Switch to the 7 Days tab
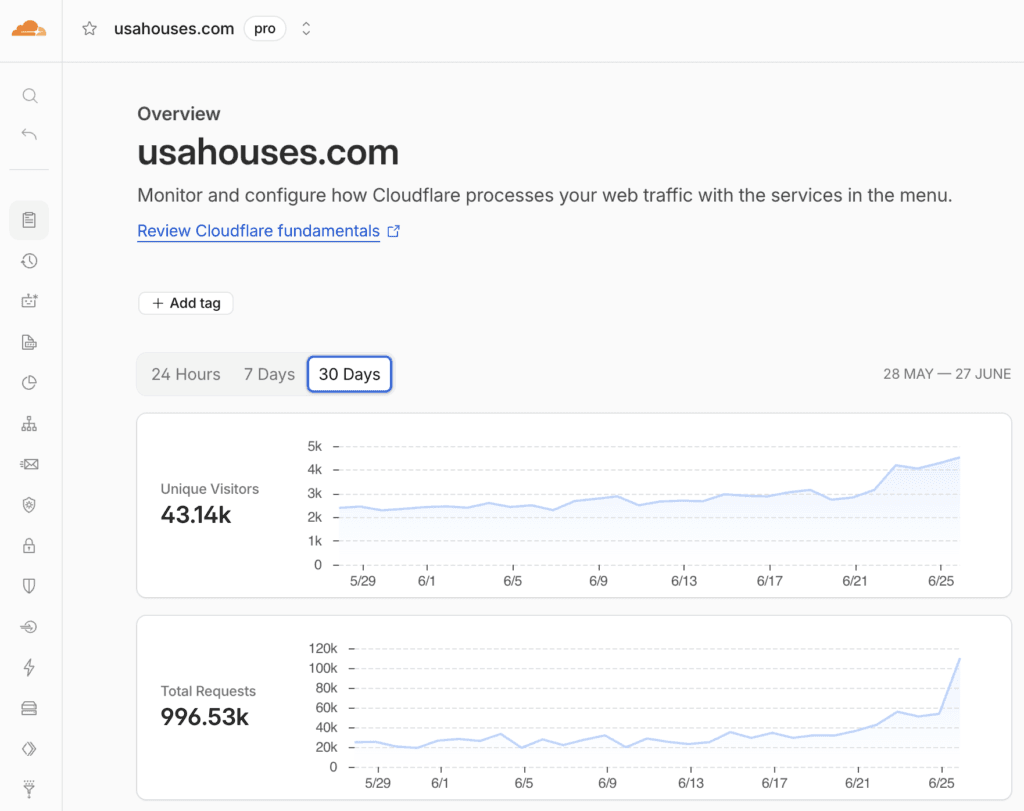This screenshot has height=811, width=1024. [269, 374]
